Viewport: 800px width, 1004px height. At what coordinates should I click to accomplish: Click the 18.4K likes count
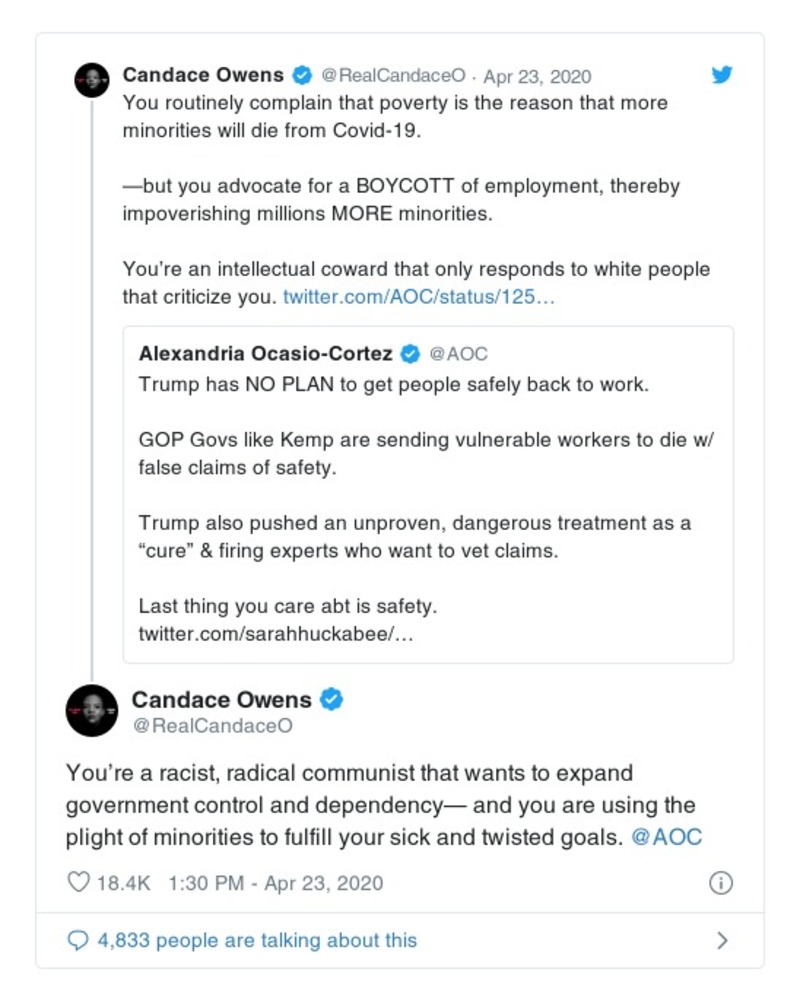point(123,883)
